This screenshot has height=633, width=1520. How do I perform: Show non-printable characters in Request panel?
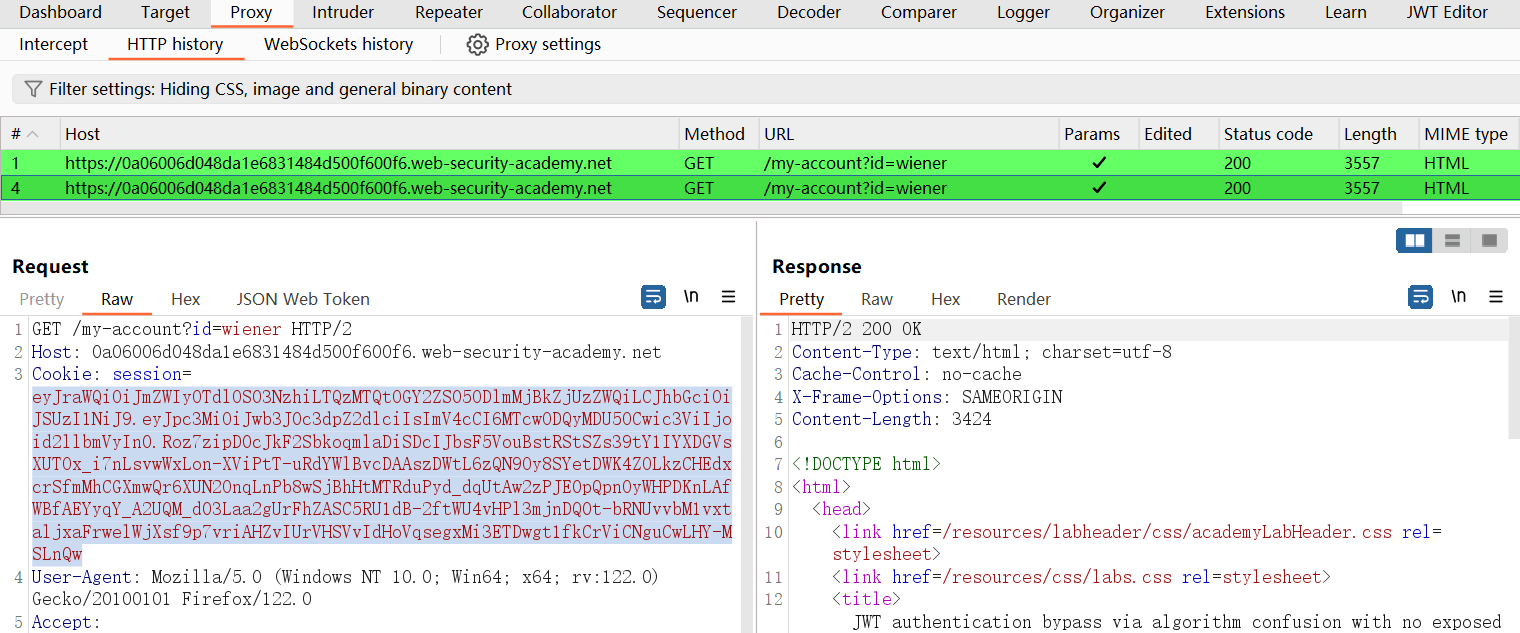[691, 297]
